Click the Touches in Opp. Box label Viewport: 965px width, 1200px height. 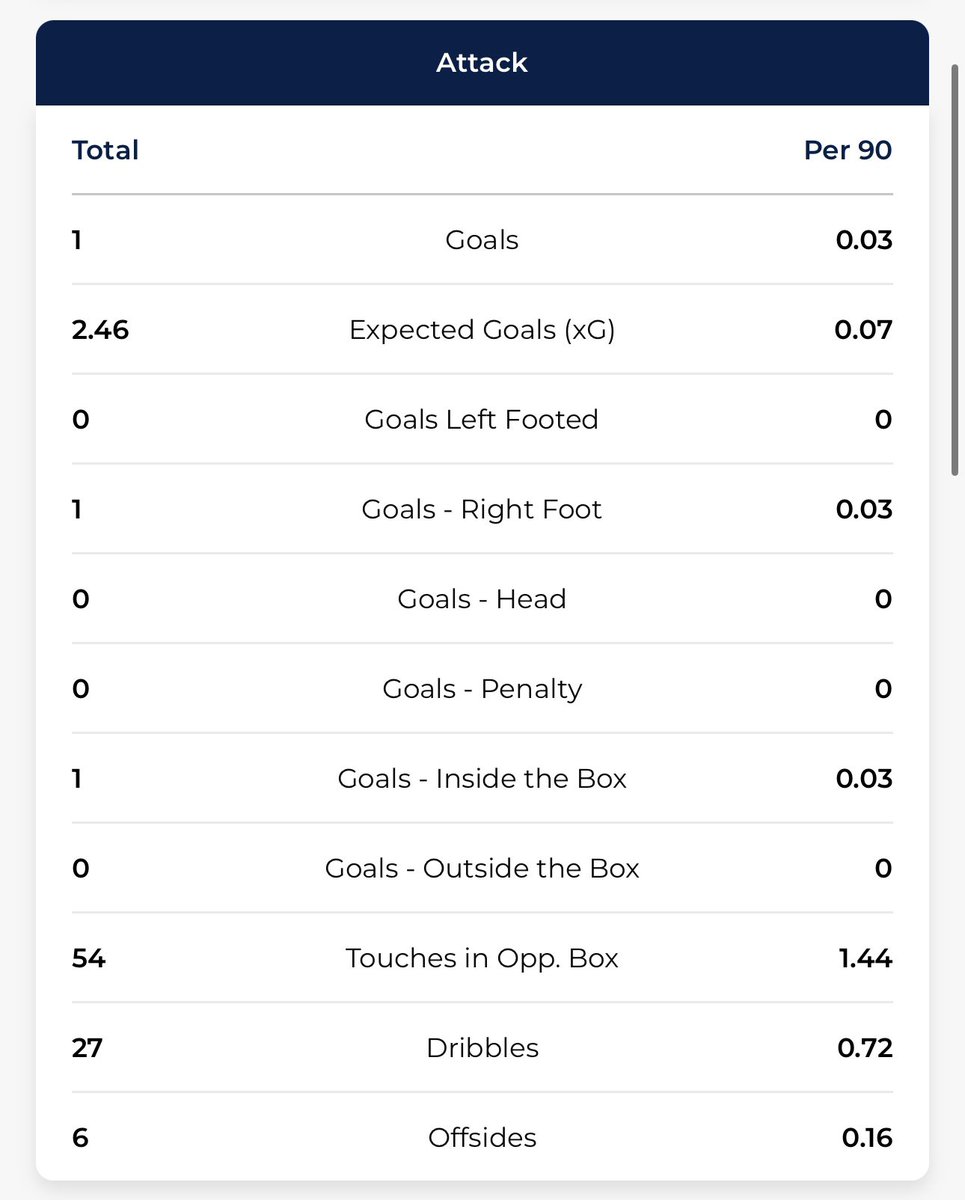point(482,958)
